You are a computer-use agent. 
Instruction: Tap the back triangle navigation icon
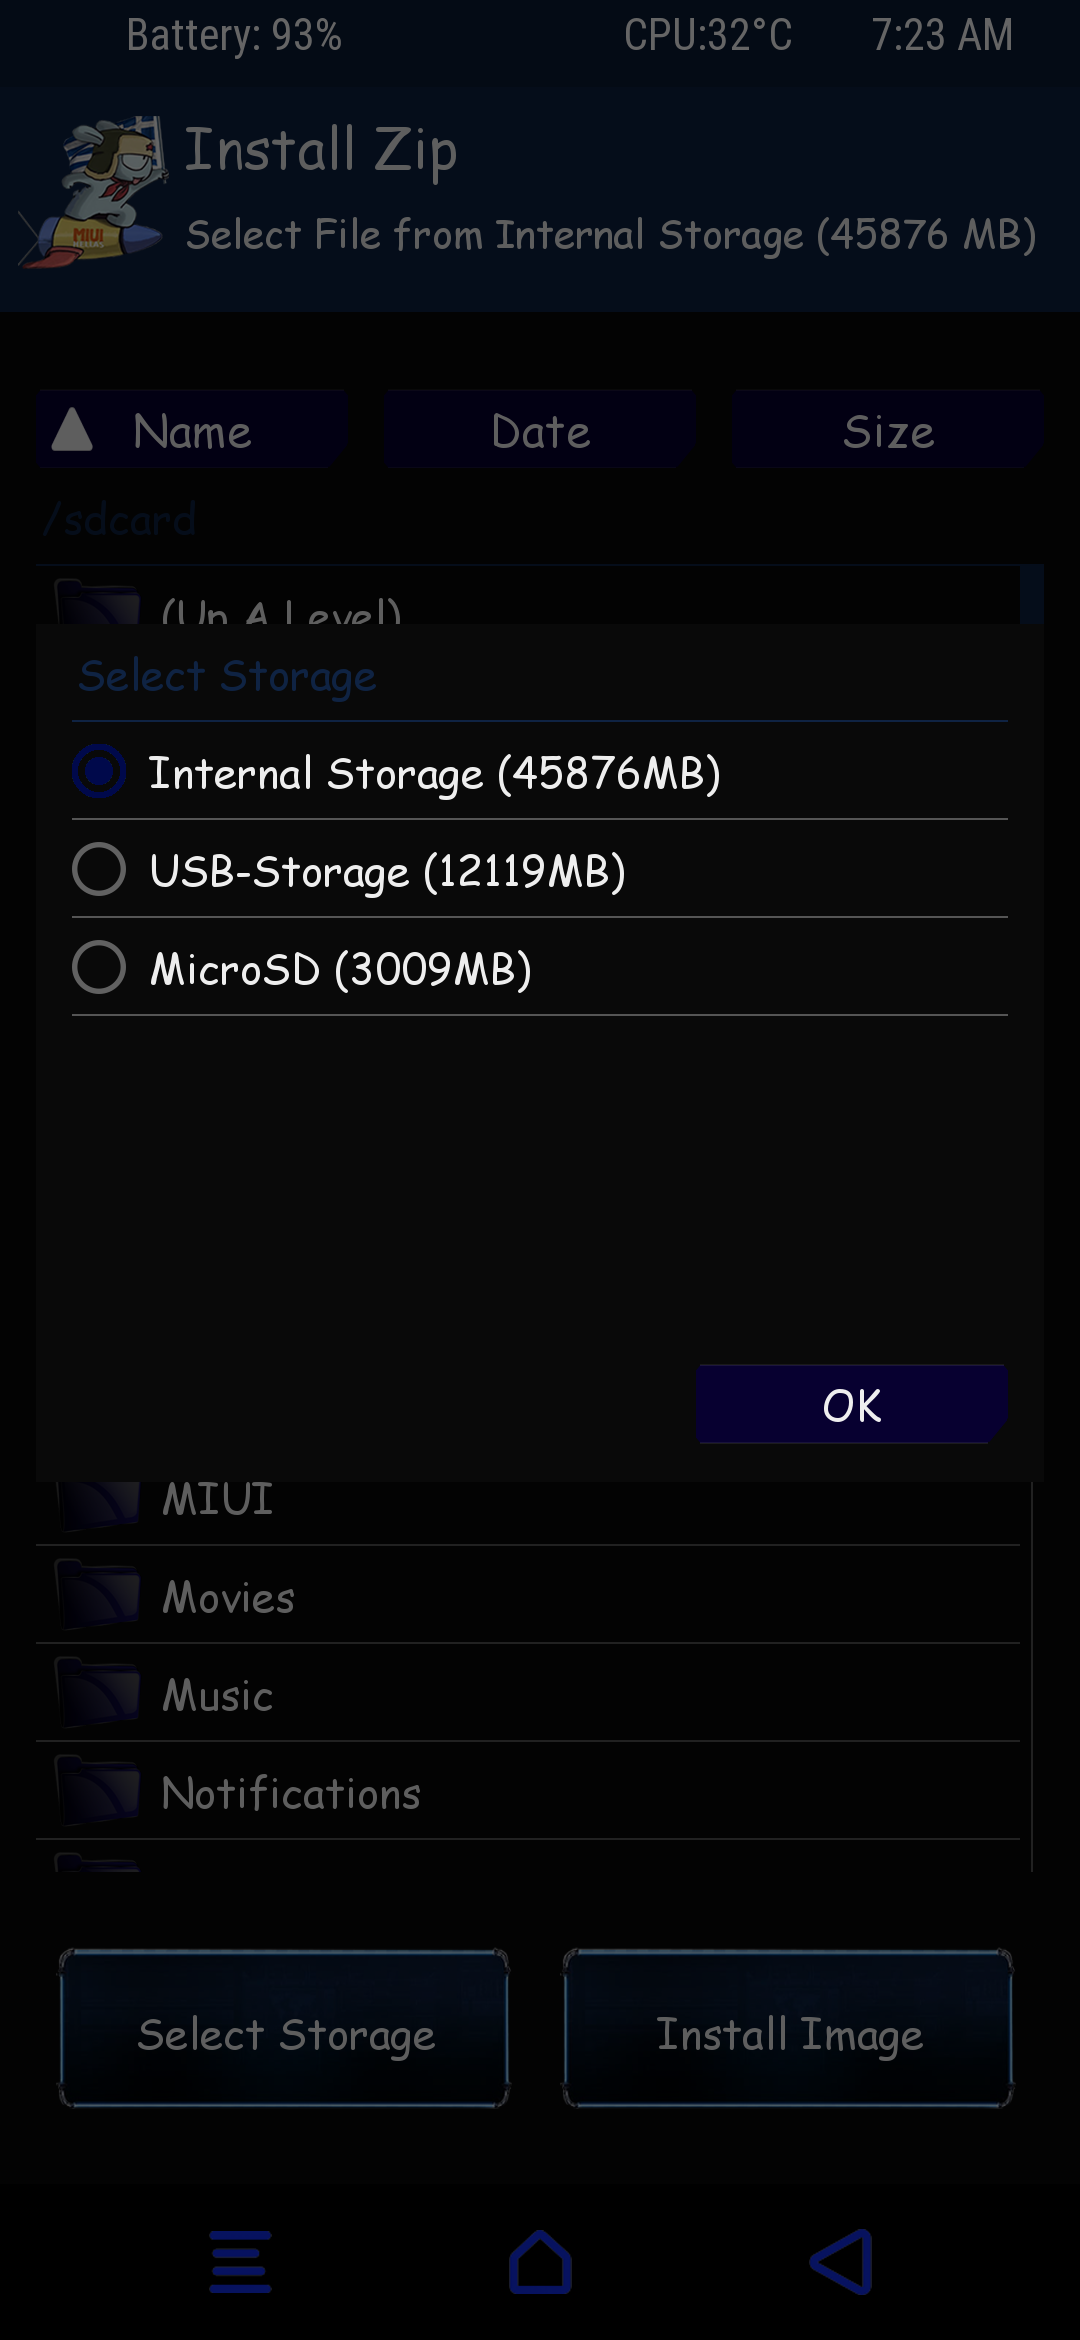[x=841, y=2262]
